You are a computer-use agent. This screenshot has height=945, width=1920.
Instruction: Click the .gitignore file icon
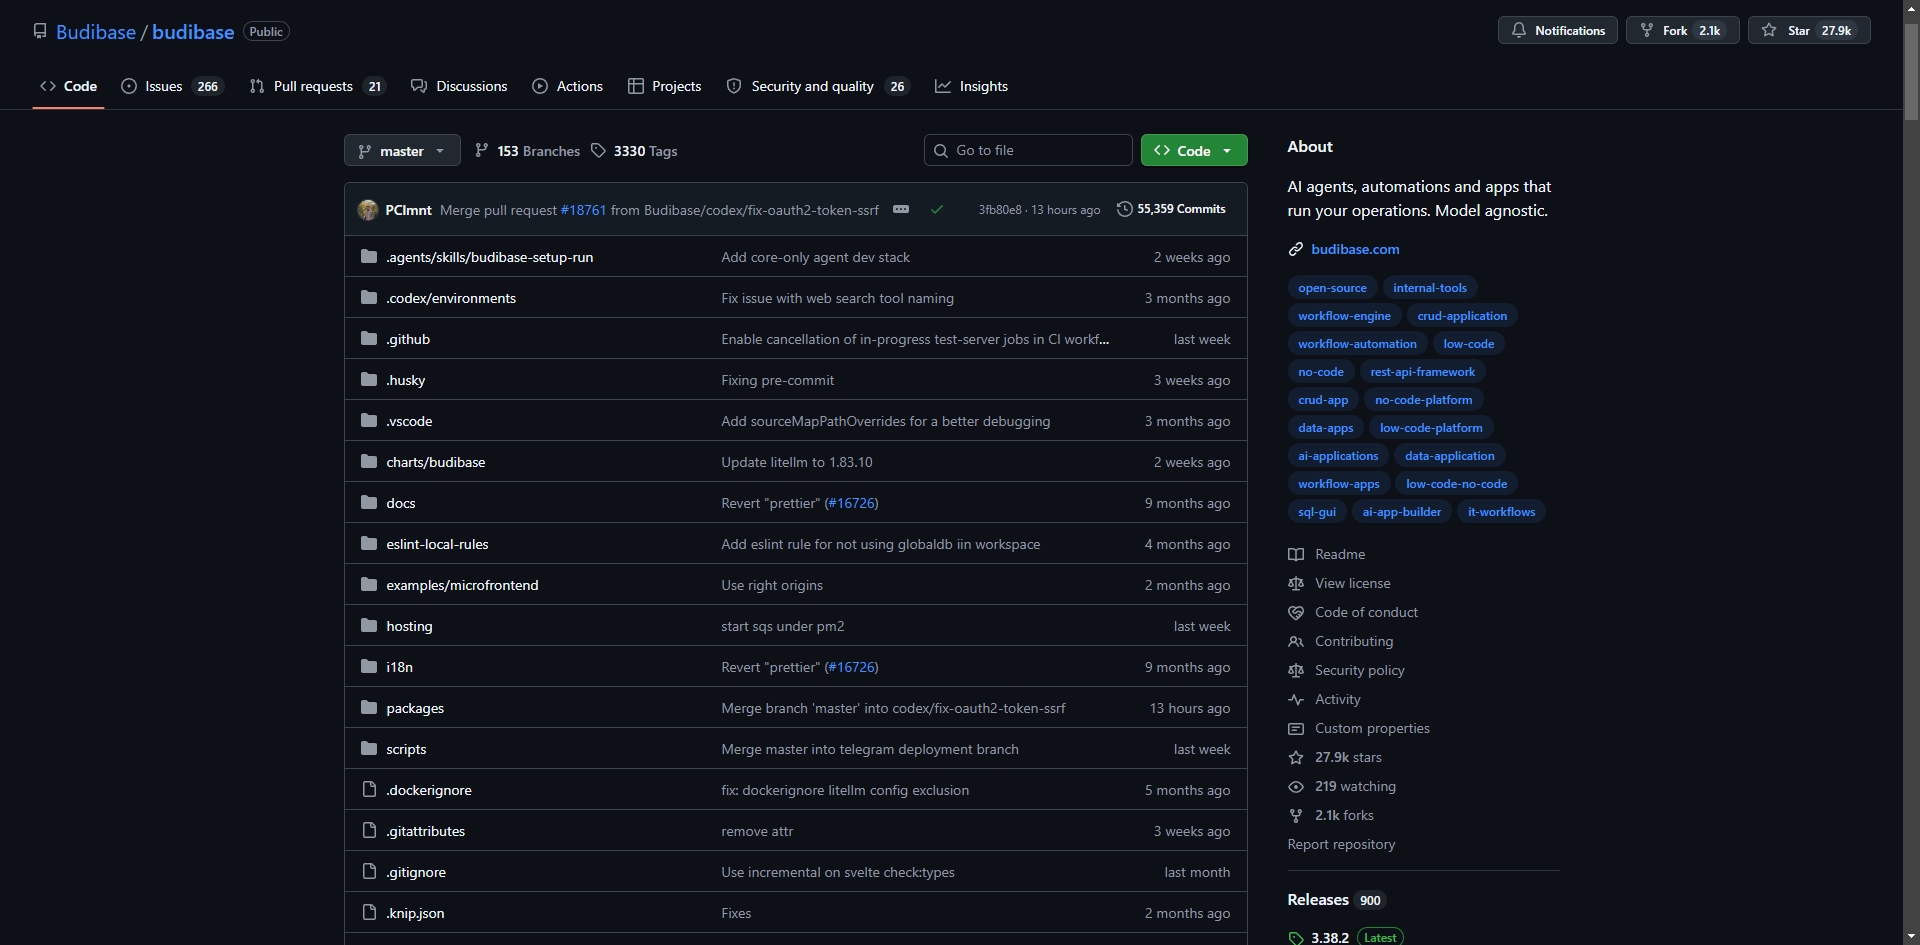click(x=369, y=872)
